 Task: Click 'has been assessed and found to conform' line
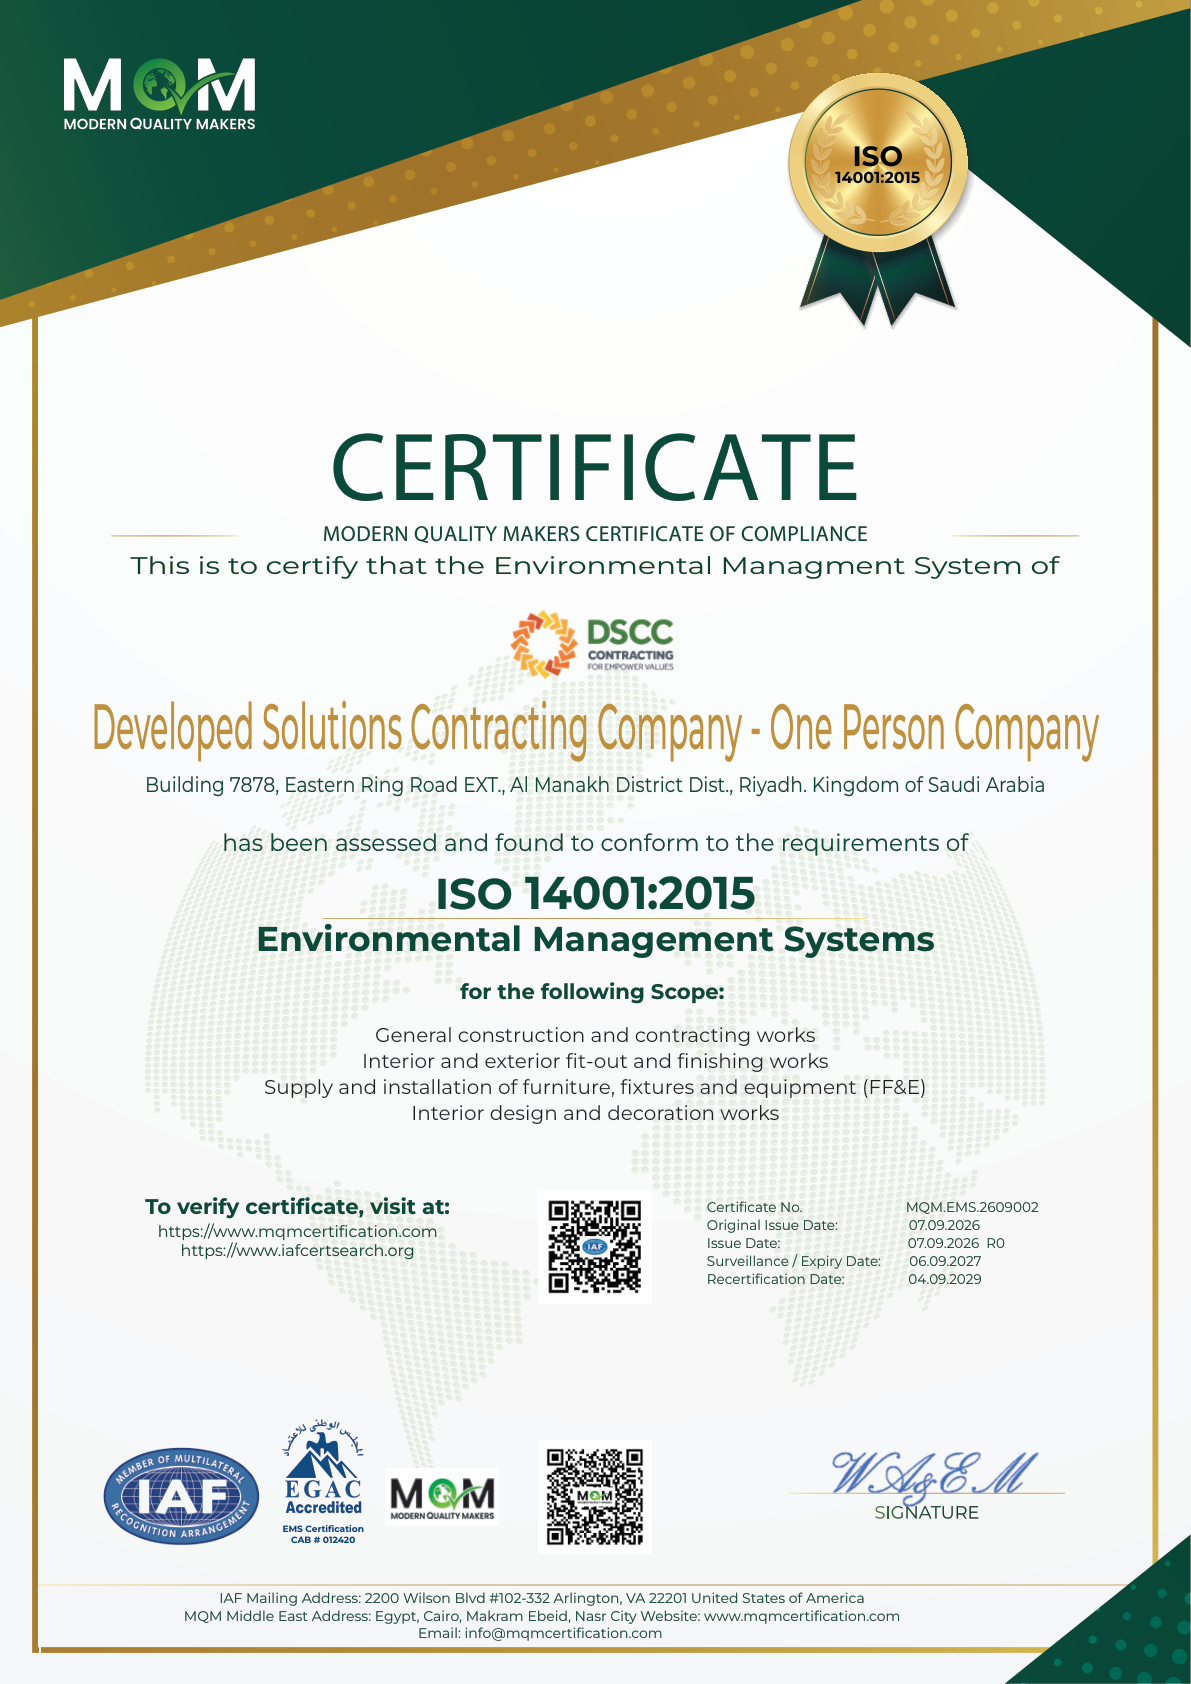point(595,843)
